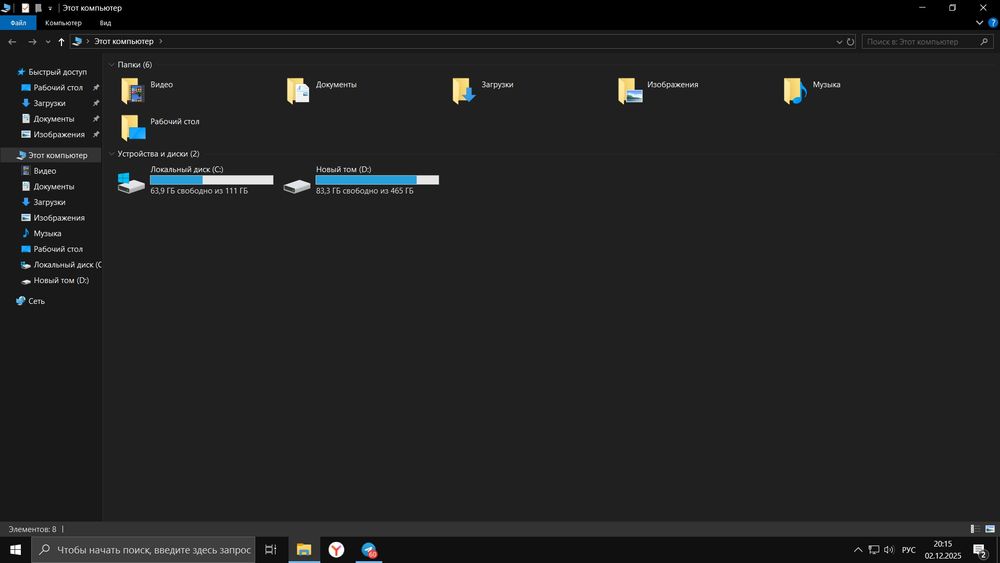Viewport: 1000px width, 563px height.
Task: Click the taskbar search box
Action: coord(143,549)
